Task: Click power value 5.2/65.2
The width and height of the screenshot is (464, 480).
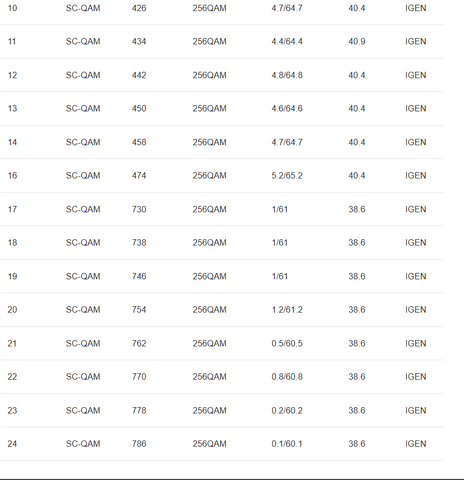Action: pos(287,175)
